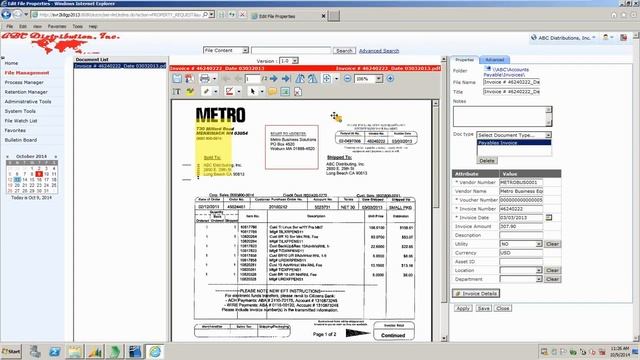Click the delete page annotation icon

pyautogui.click(x=298, y=92)
